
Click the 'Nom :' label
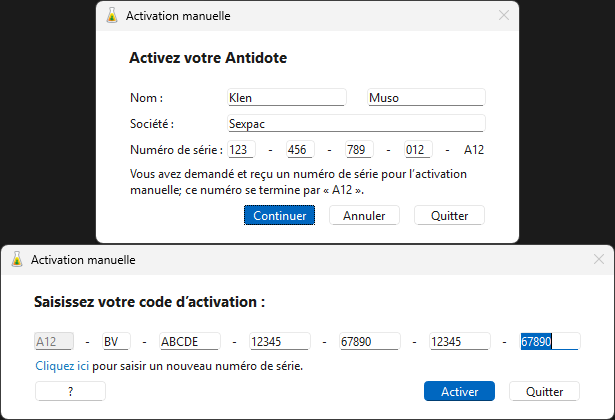tap(146, 97)
